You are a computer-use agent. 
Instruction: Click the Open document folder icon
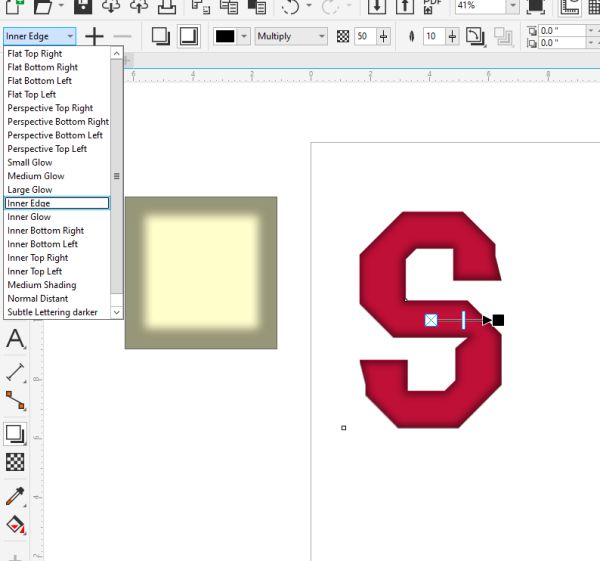point(43,7)
